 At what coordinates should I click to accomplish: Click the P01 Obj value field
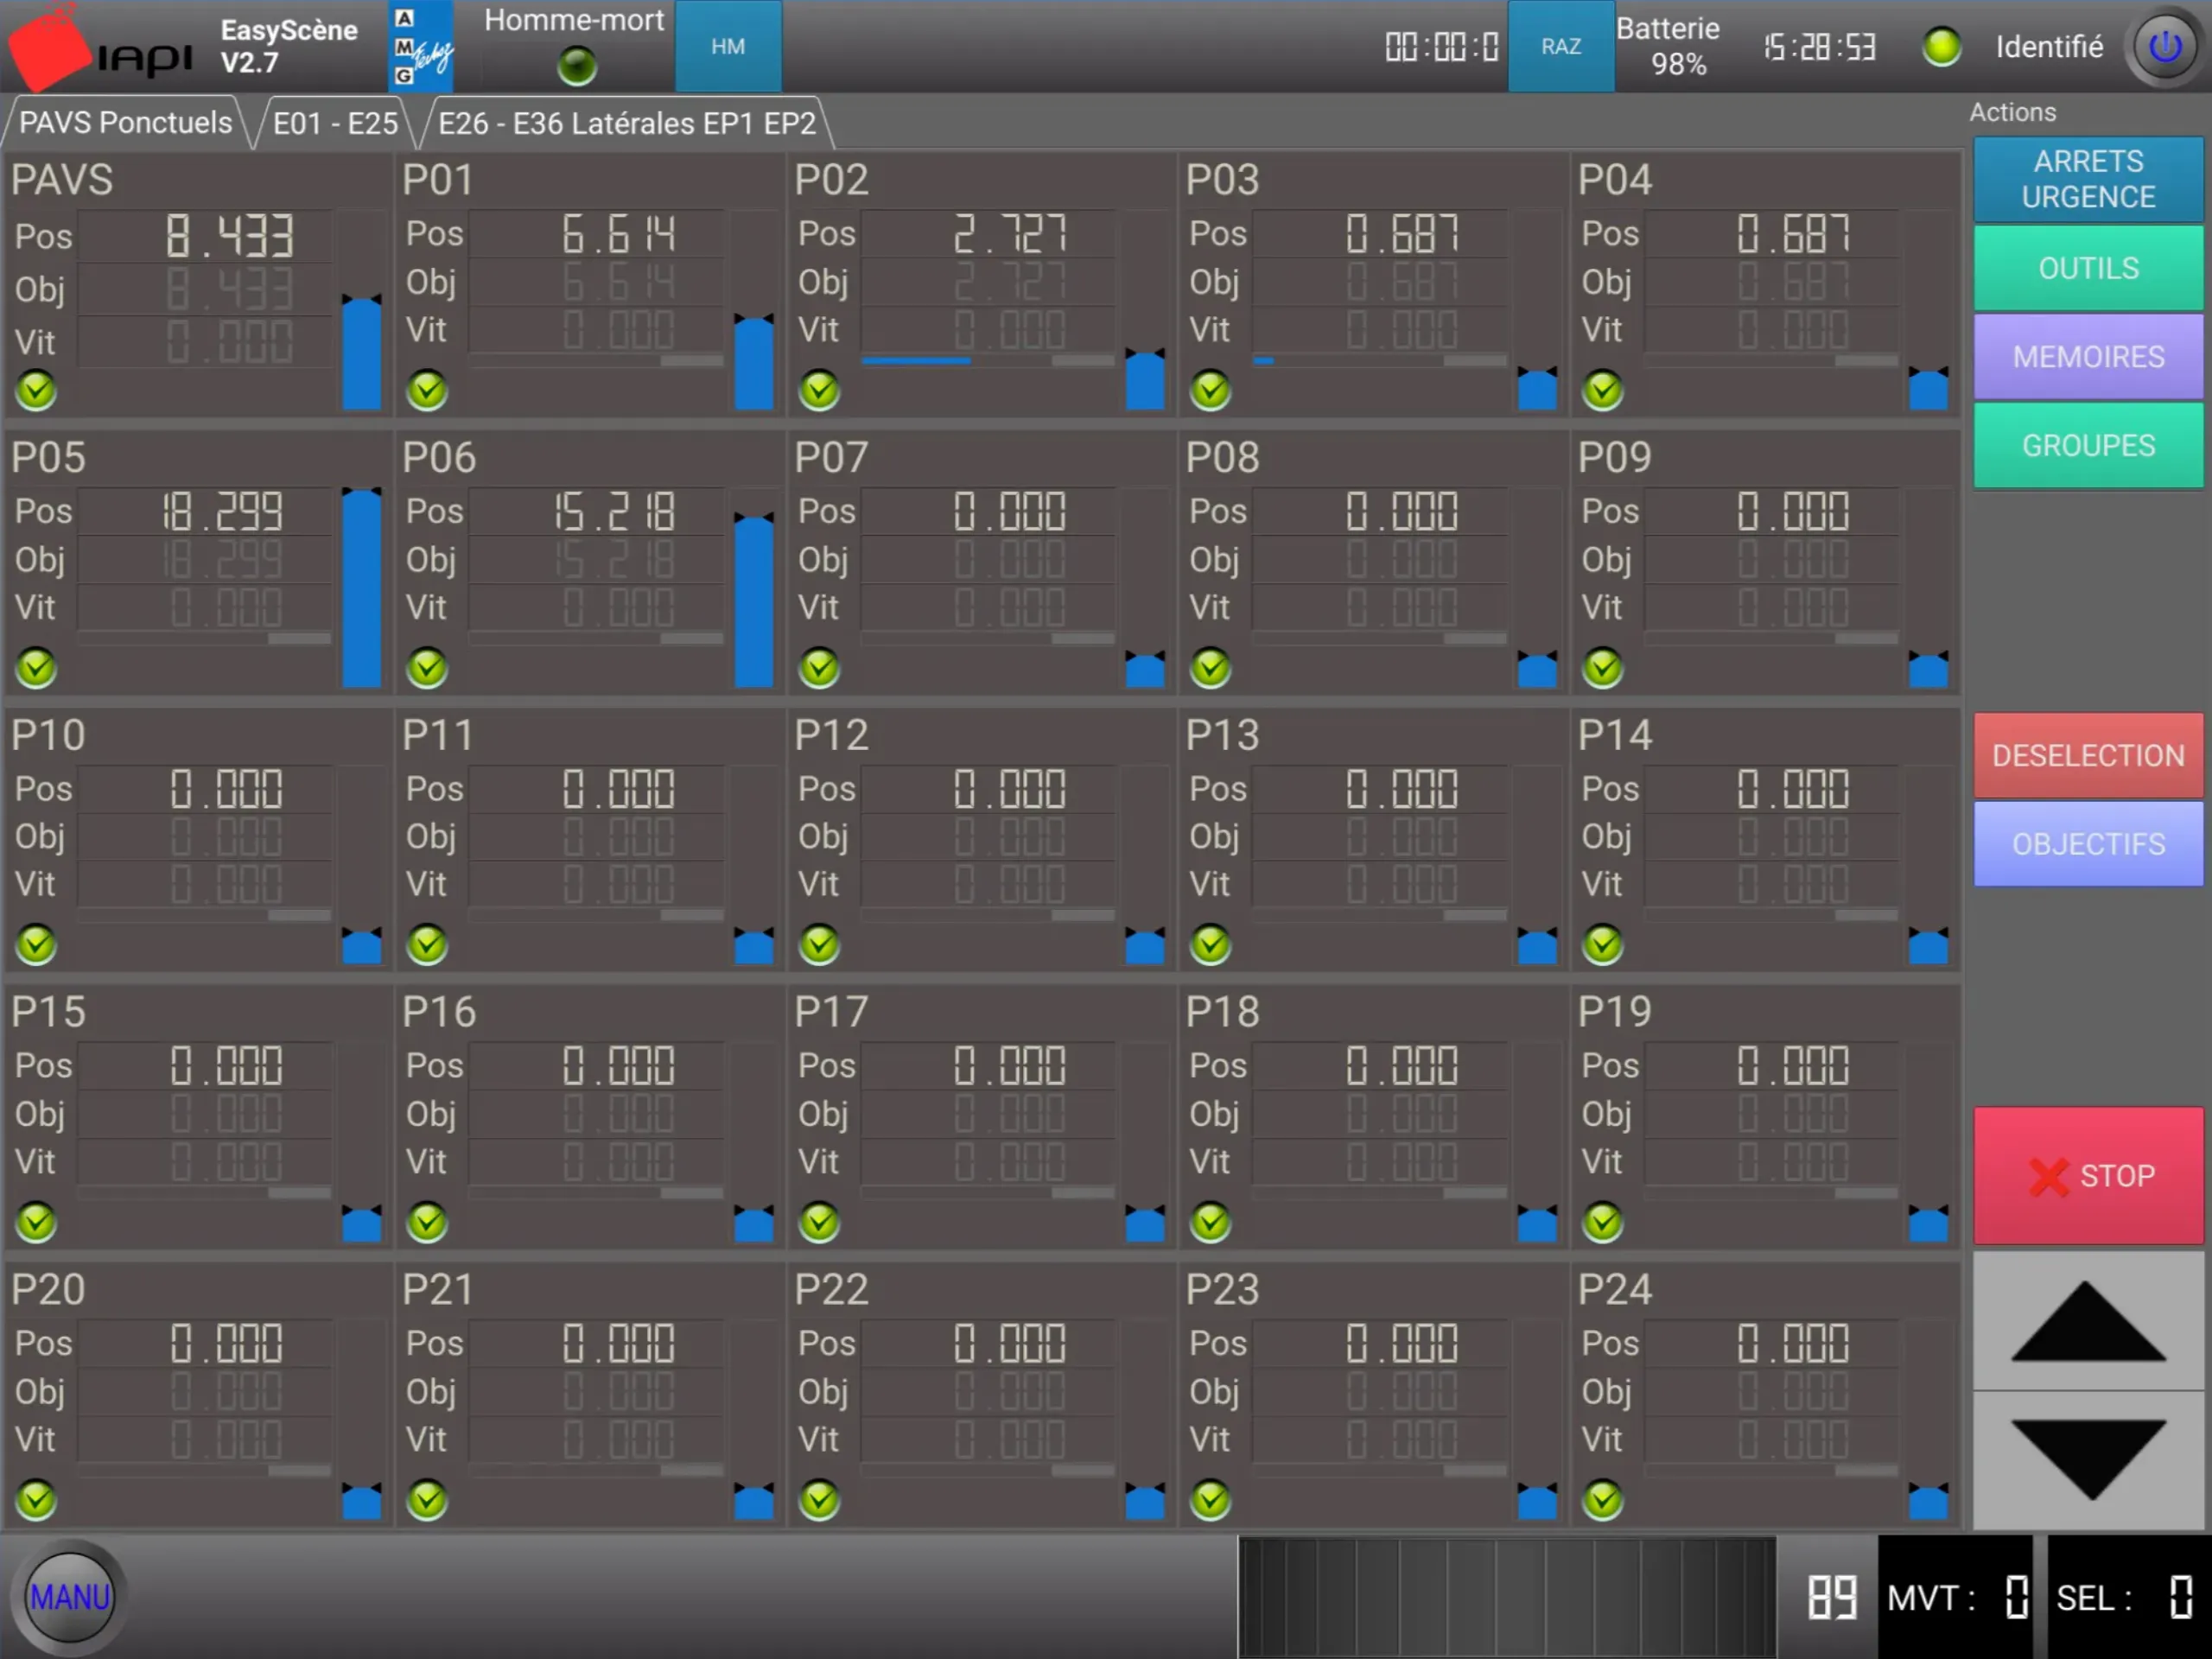598,282
